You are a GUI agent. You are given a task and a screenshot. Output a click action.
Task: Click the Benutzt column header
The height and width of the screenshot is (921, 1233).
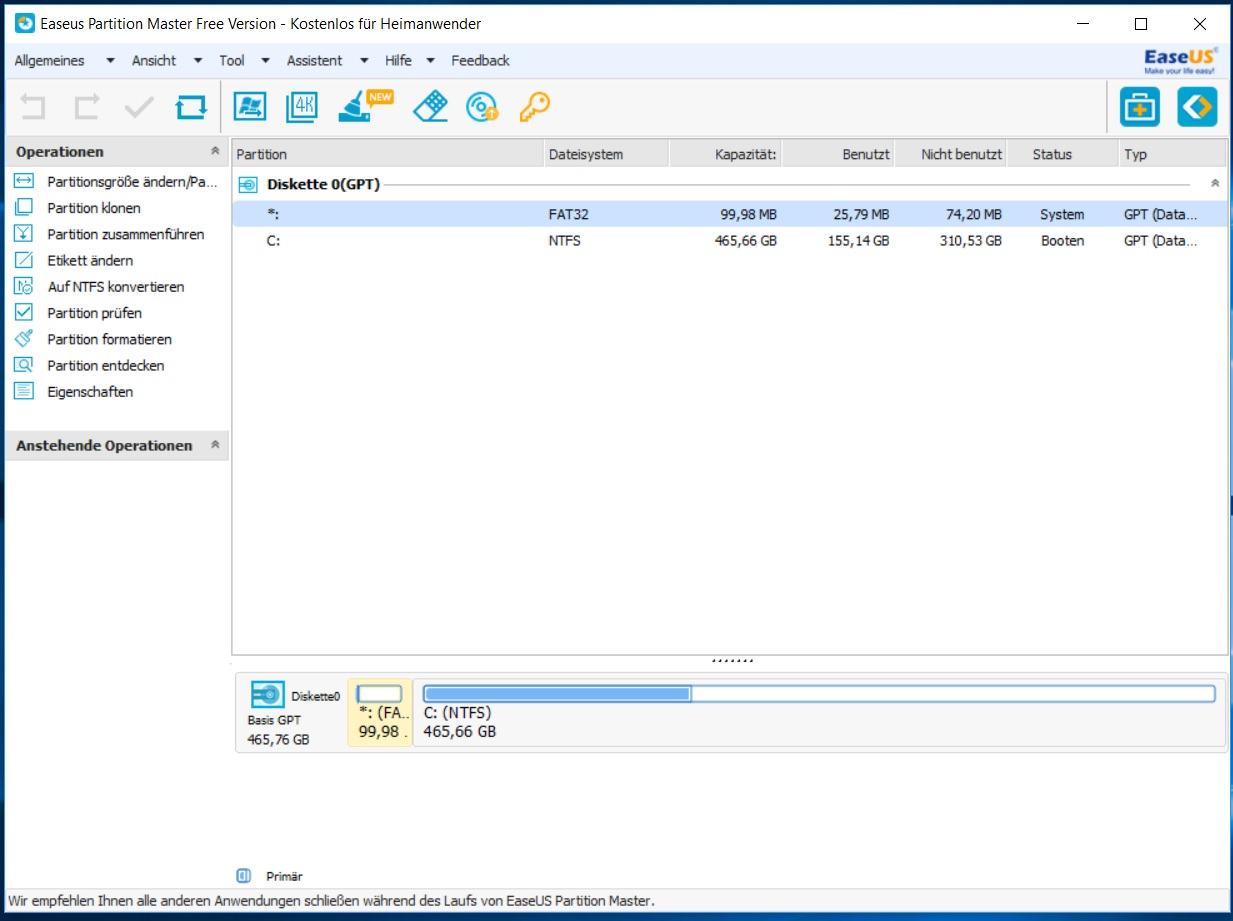click(837, 154)
